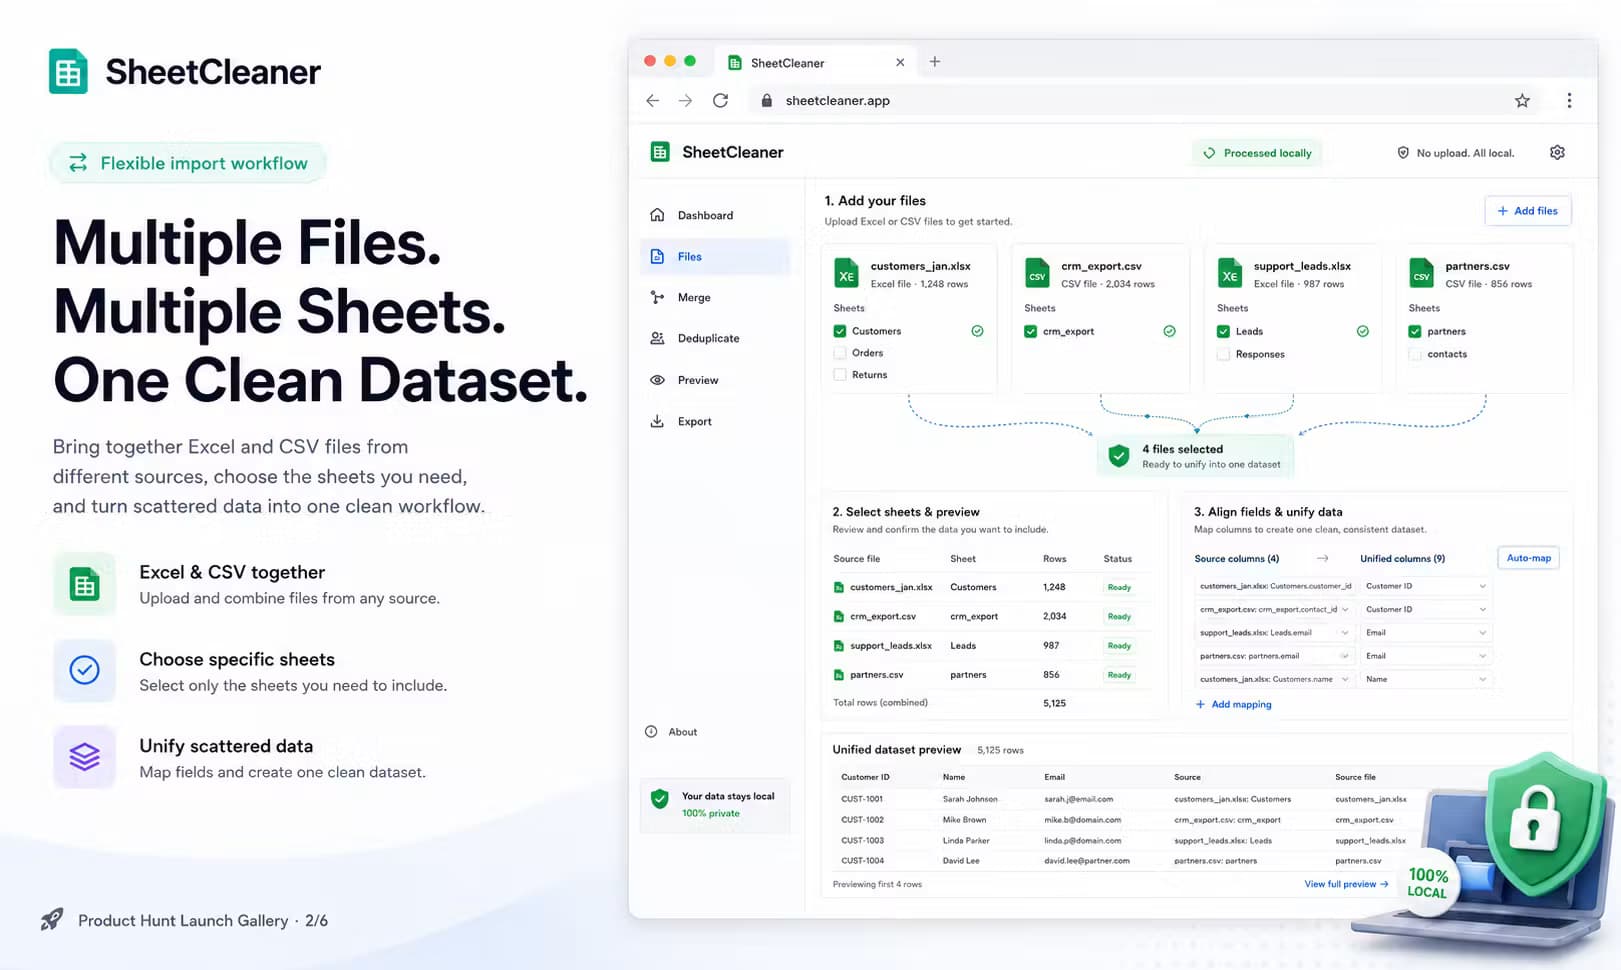Click the large SheetCleaner logo in the promo panel
This screenshot has width=1621, height=970.
[x=68, y=72]
